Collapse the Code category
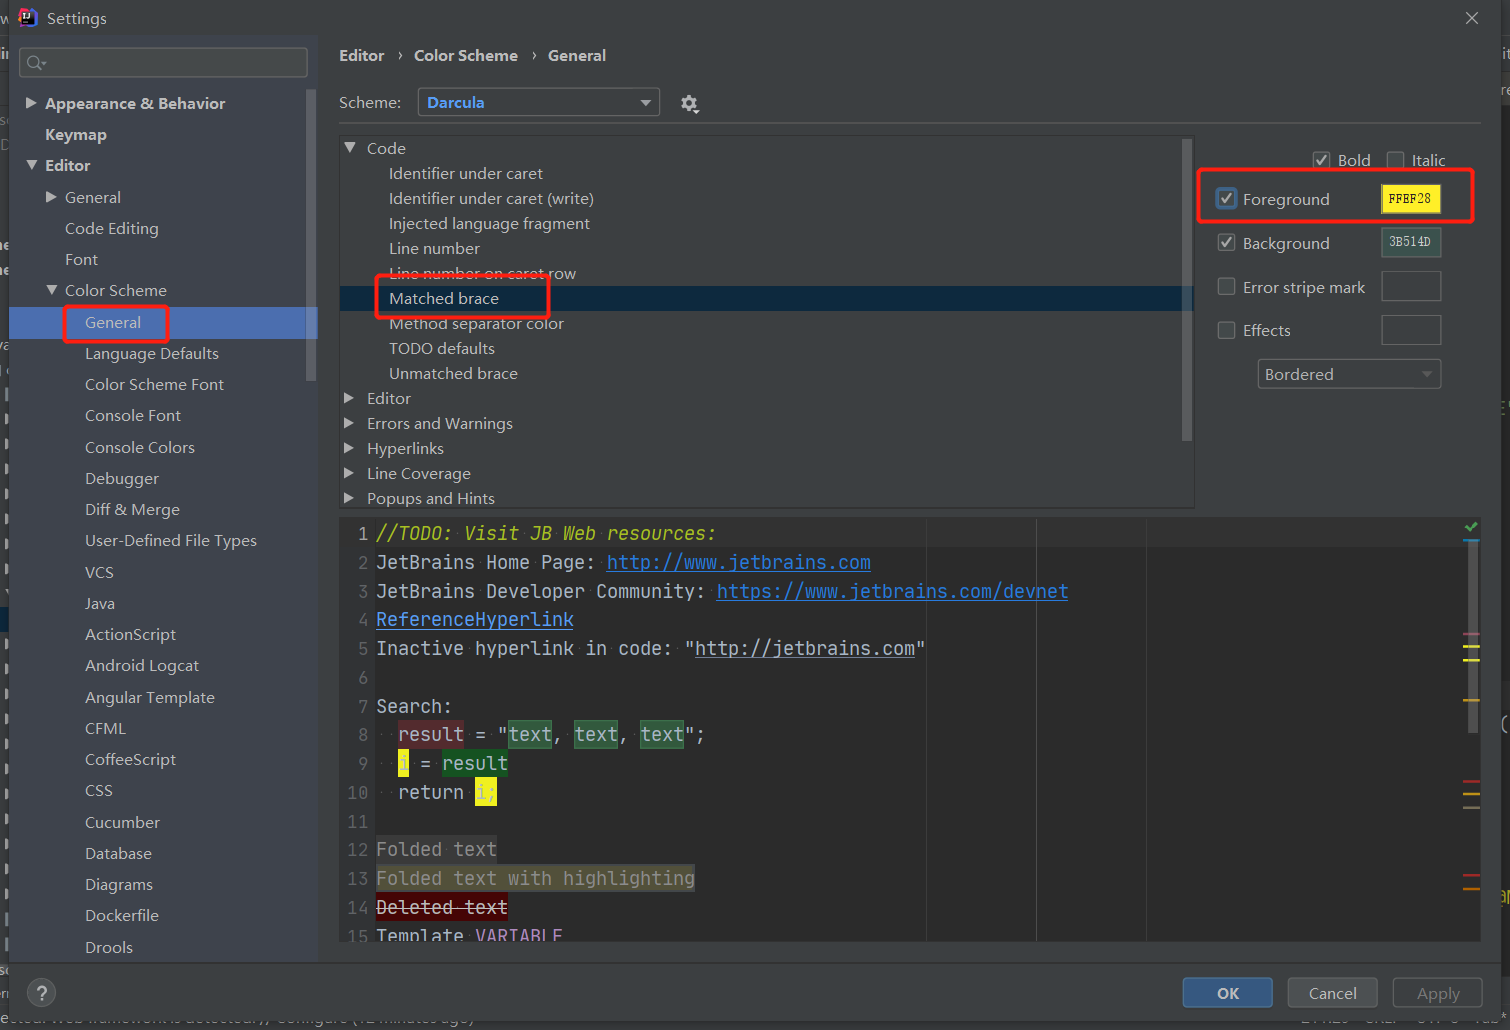Image resolution: width=1510 pixels, height=1030 pixels. tap(350, 148)
